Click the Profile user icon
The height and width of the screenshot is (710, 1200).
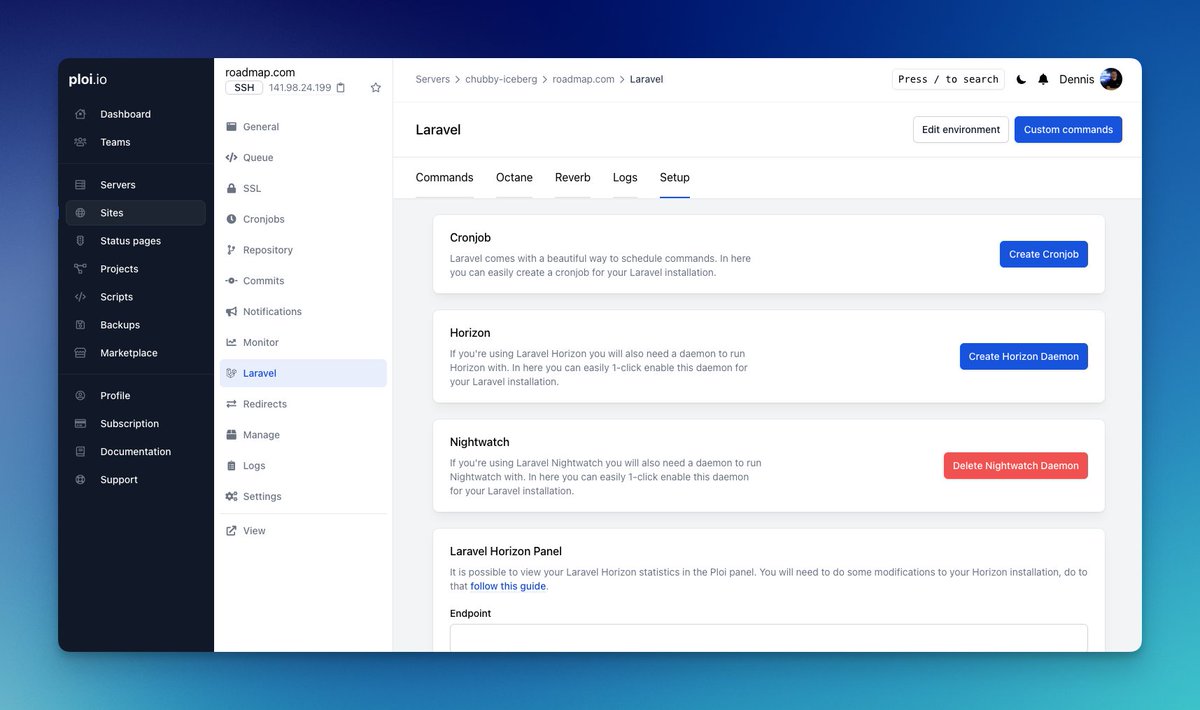(80, 396)
